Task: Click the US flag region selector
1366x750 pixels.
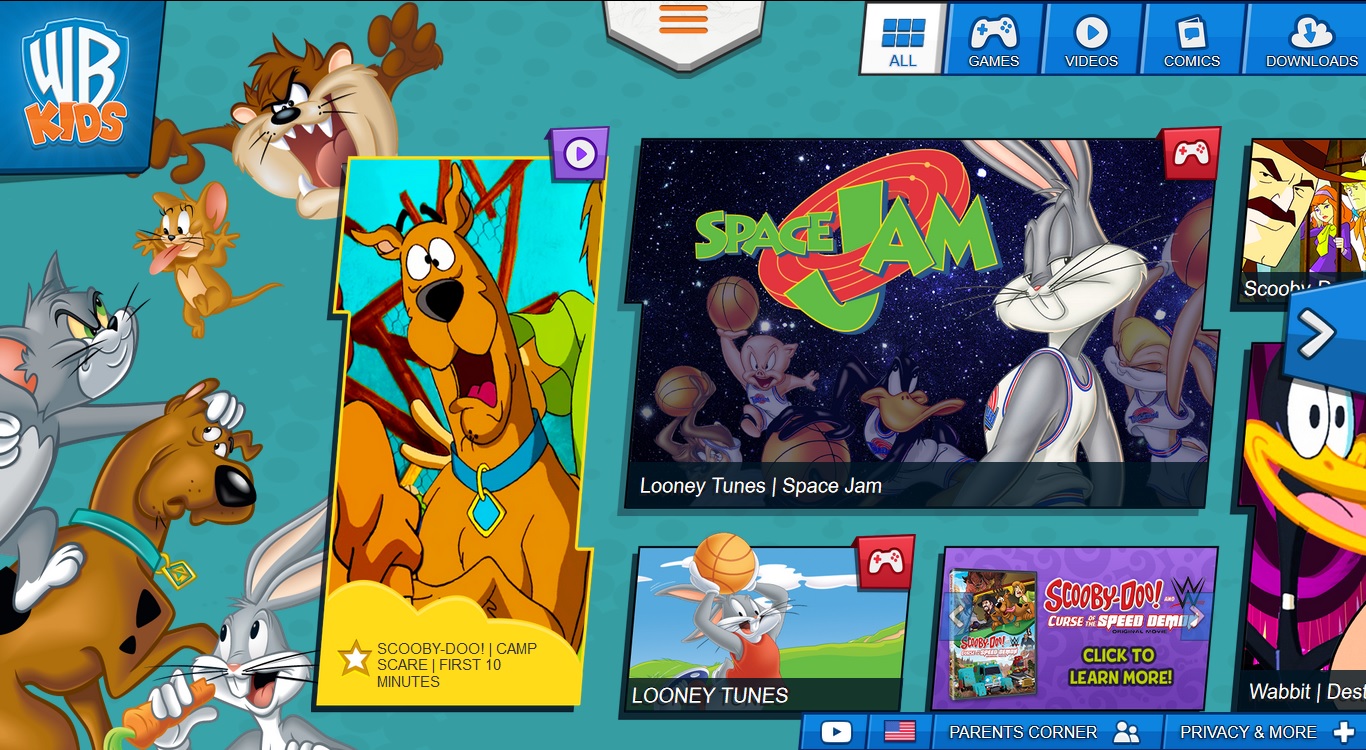Action: tap(900, 732)
